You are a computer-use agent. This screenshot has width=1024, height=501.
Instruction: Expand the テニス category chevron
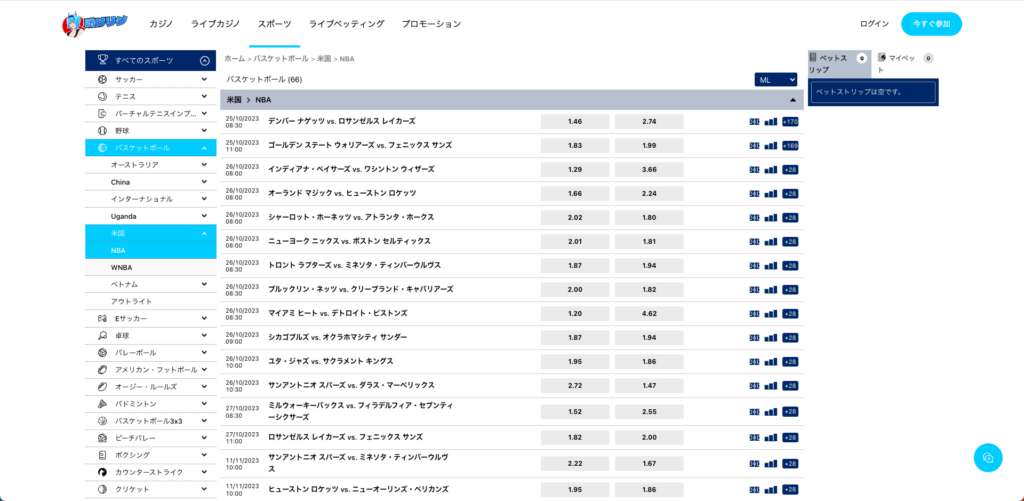(204, 96)
